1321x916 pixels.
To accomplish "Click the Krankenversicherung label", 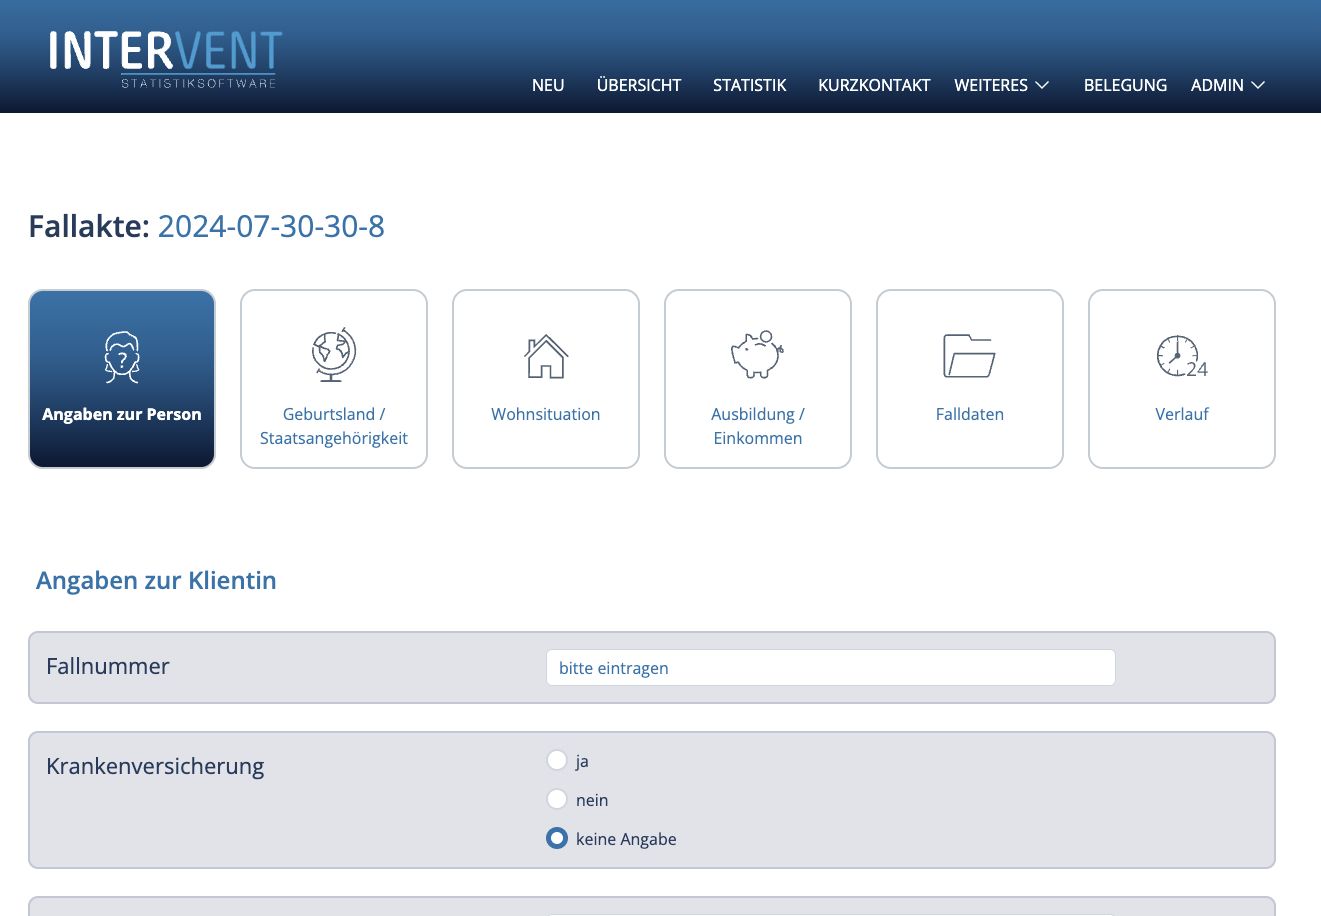I will point(155,766).
